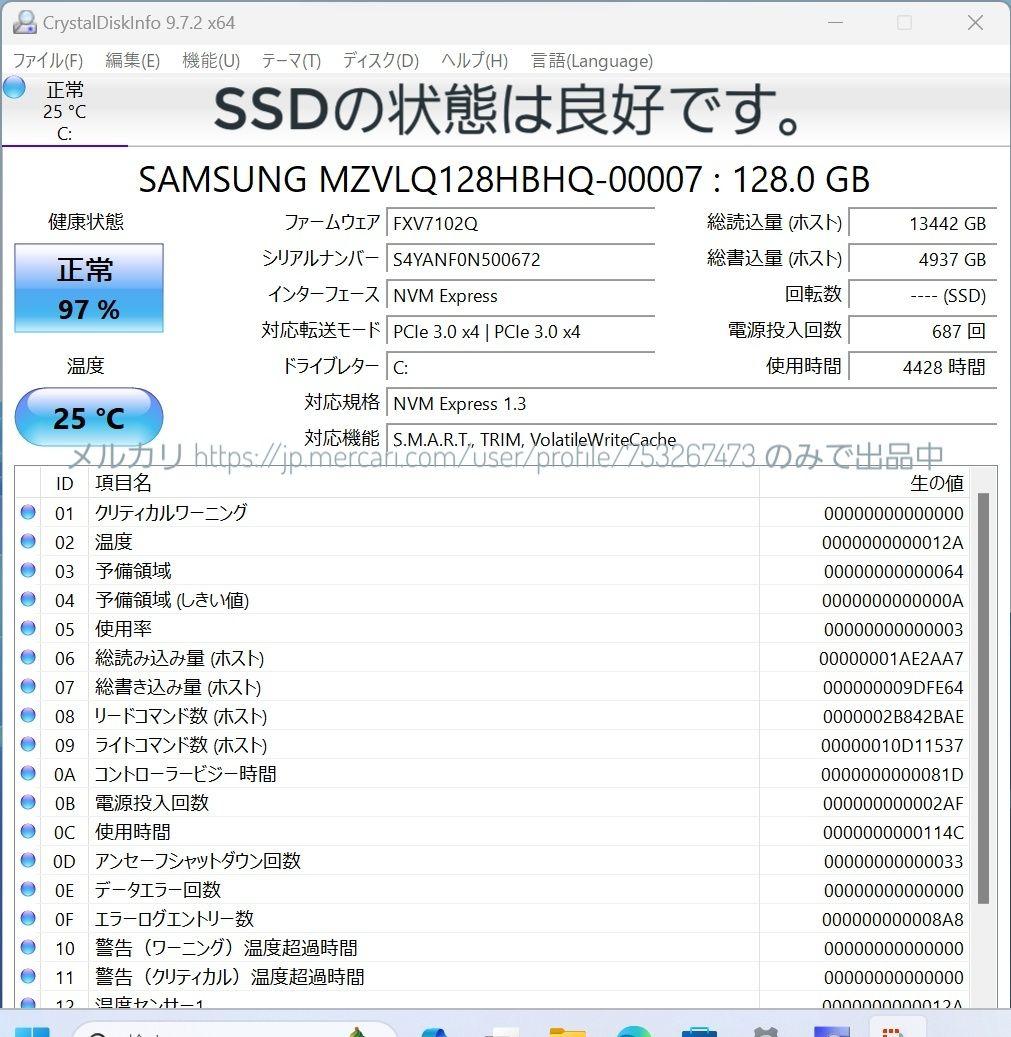
Task: Click the status icon beside 使用時間 row 0C
Action: pyautogui.click(x=27, y=832)
